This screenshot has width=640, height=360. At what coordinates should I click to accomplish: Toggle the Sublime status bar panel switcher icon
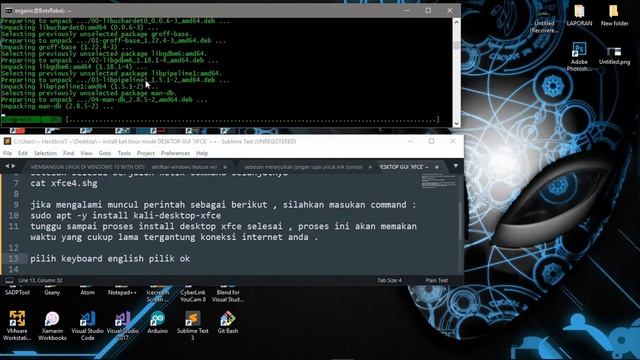(x=9, y=280)
